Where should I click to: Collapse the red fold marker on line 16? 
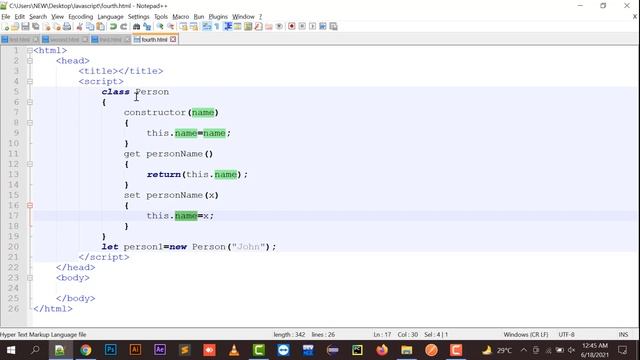click(29, 205)
